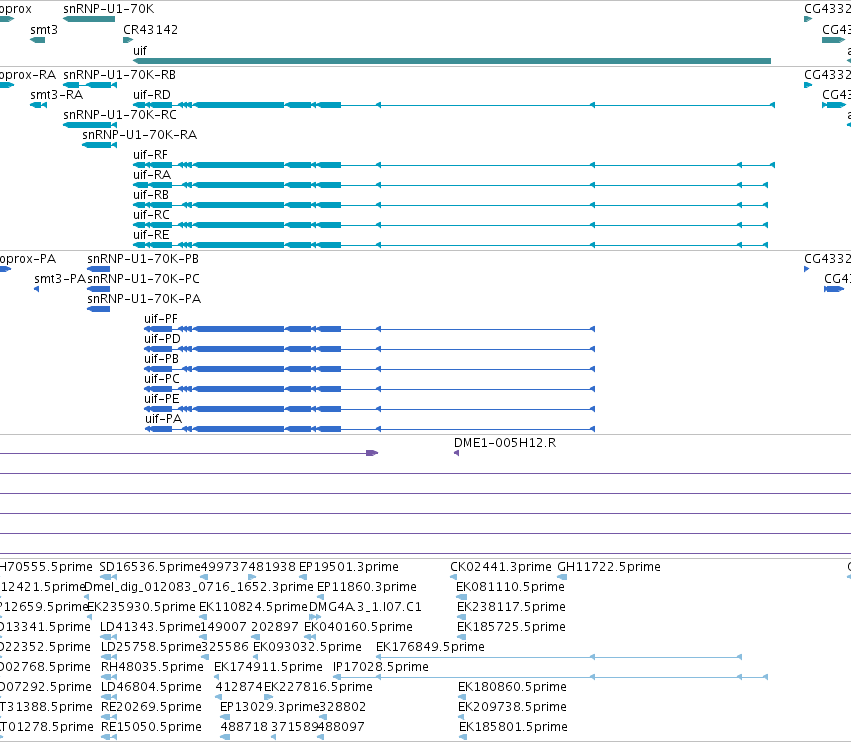Viewport: 851px width, 742px height.
Task: Click EST LD46804.5prime
Action: [151, 687]
